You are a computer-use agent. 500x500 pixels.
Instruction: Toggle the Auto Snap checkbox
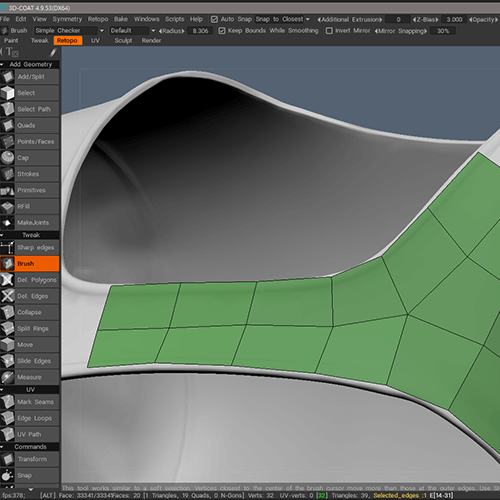[x=214, y=19]
